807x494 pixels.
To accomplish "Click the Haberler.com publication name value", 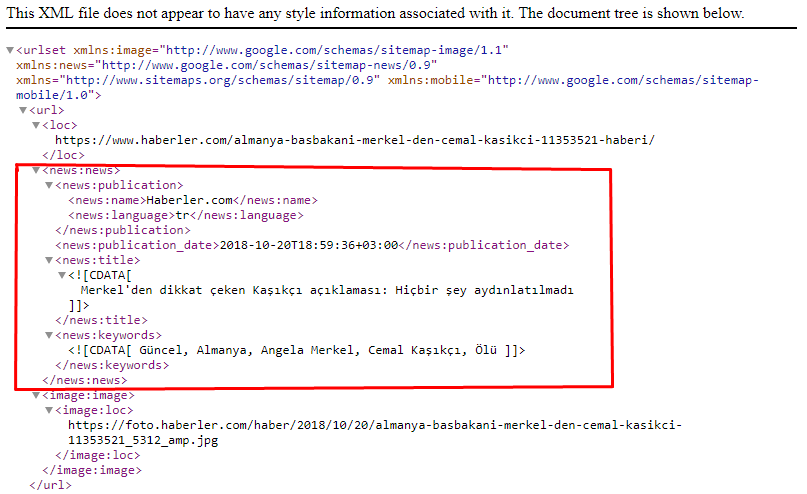I will click(189, 200).
